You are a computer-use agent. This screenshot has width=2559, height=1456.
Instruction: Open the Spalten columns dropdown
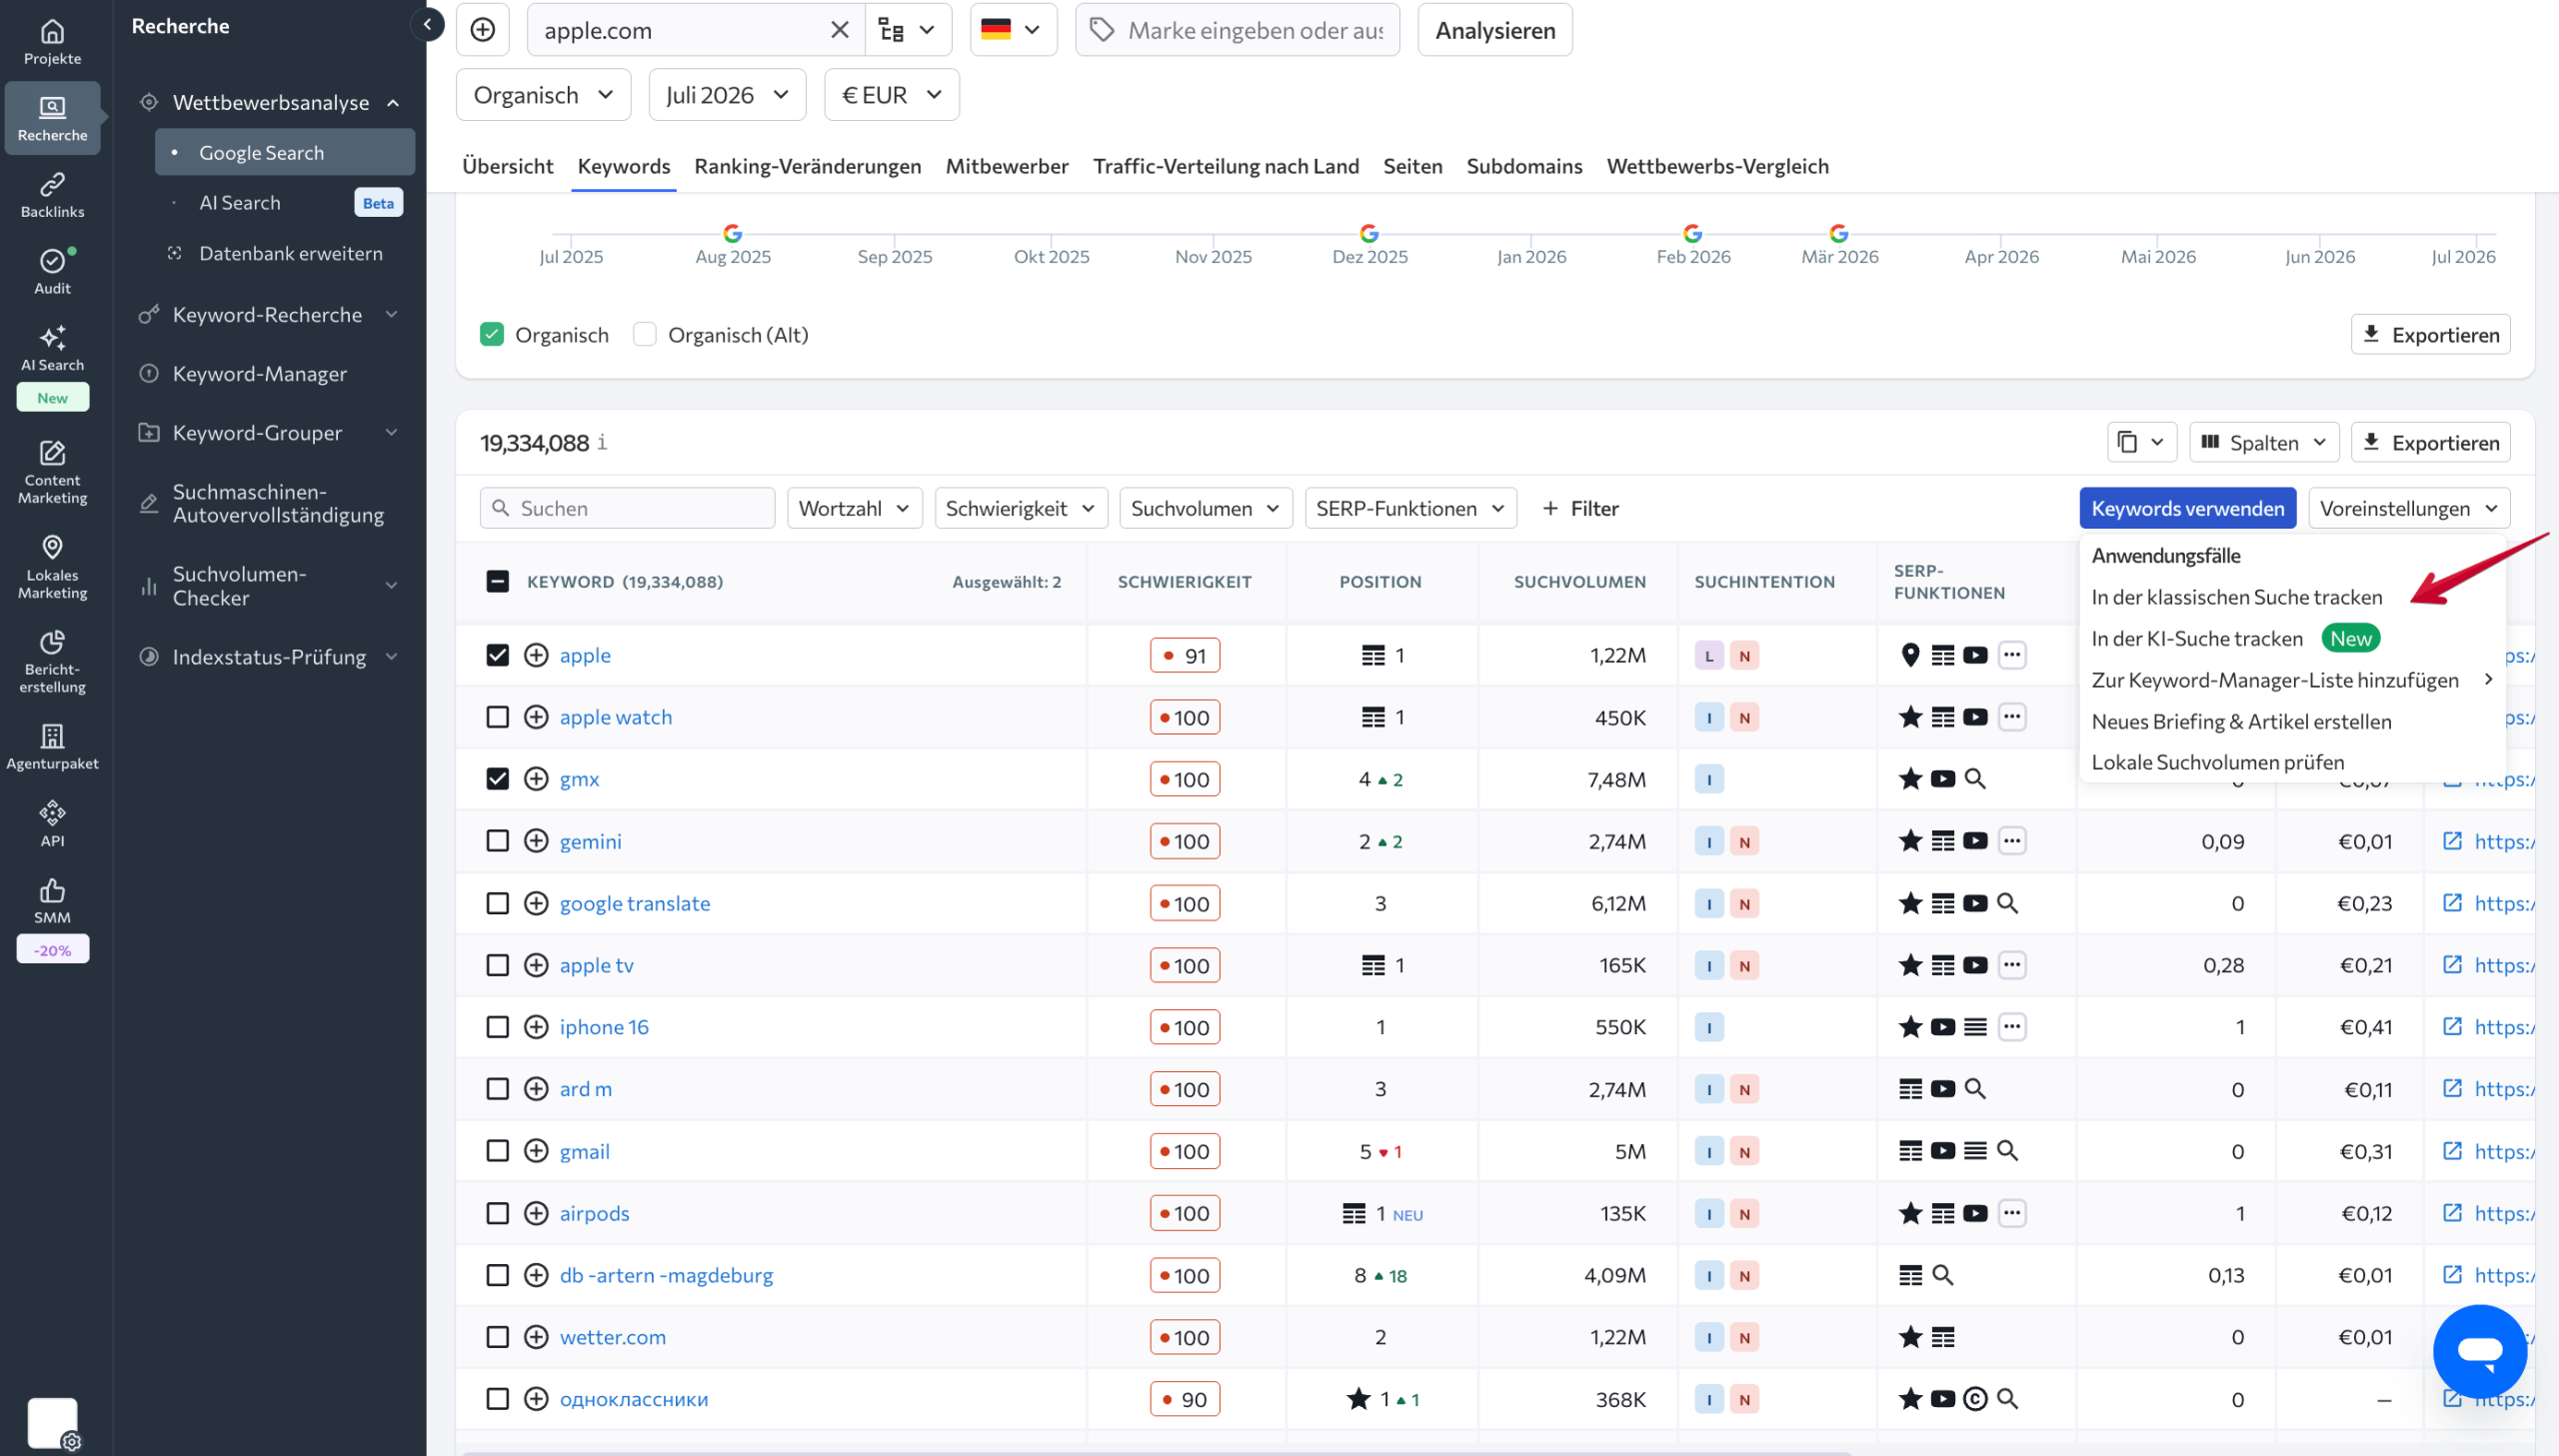(2263, 442)
